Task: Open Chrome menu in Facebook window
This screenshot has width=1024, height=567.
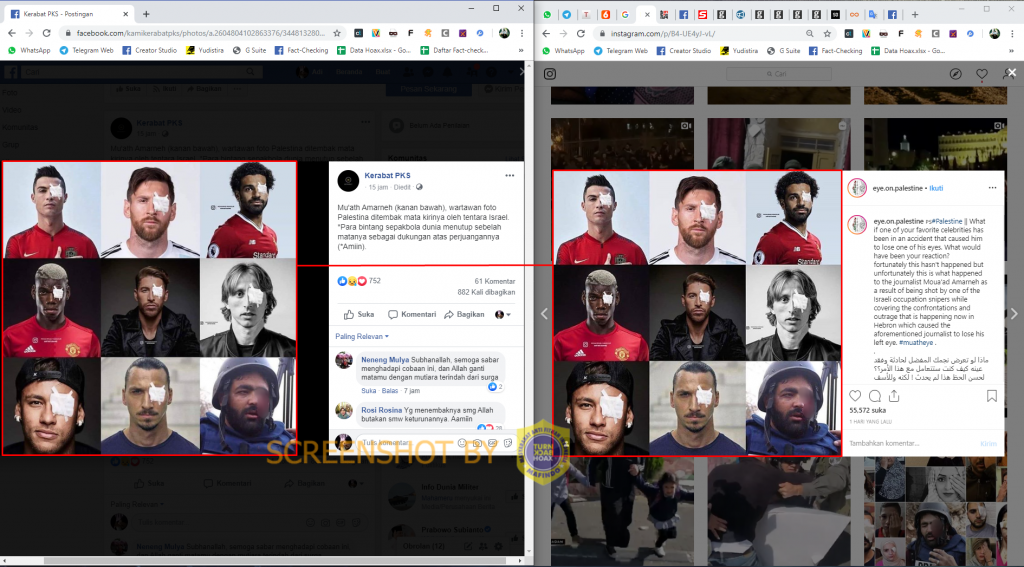Action: [521, 33]
